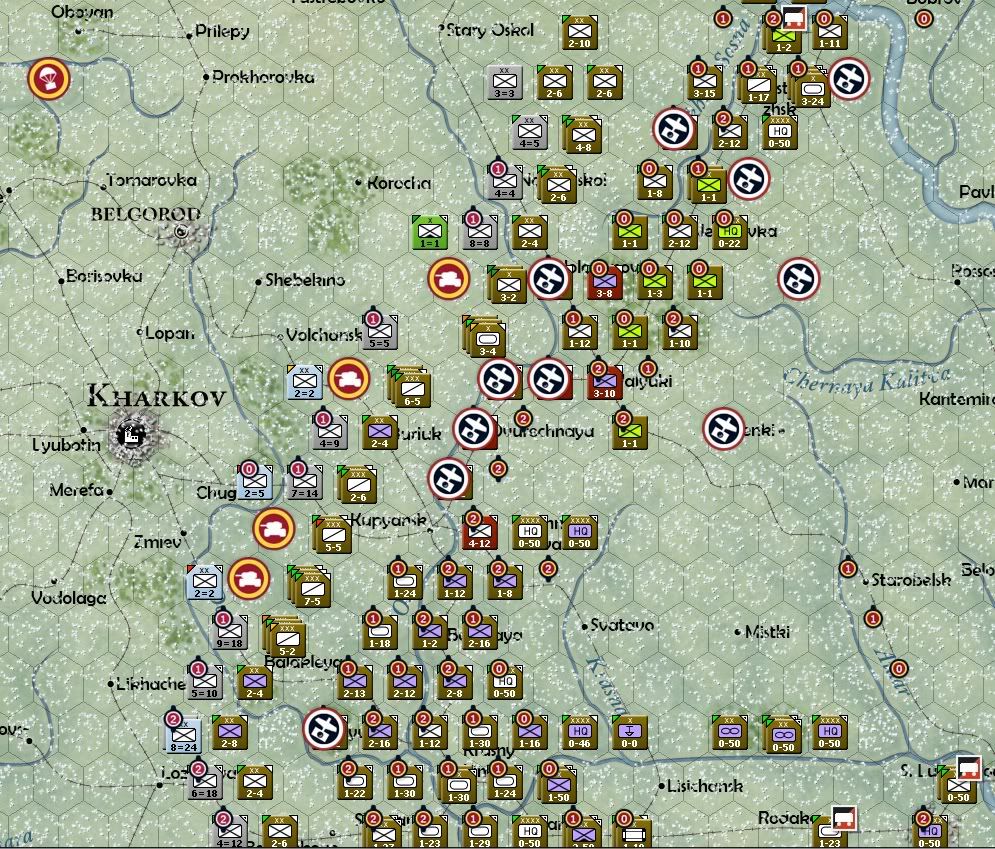Click the Merefa town label
Screen dimensions: 995x849
(x=77, y=490)
